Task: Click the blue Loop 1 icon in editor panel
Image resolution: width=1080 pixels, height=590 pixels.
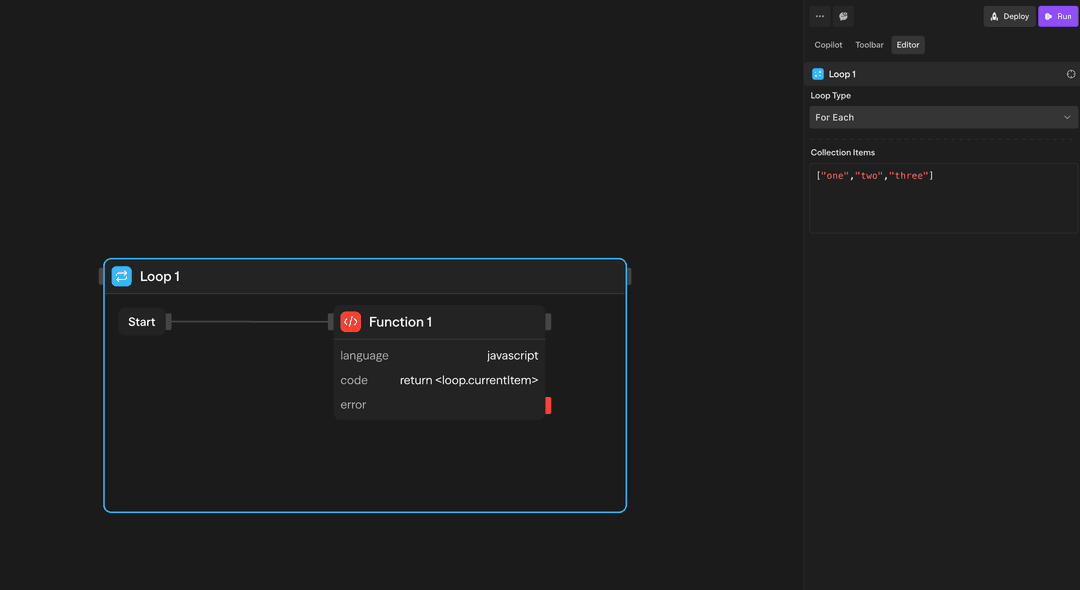Action: tap(818, 74)
